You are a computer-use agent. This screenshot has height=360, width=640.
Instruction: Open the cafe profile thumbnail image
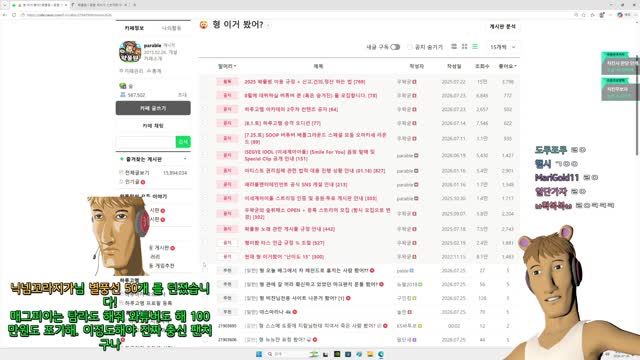[130, 51]
